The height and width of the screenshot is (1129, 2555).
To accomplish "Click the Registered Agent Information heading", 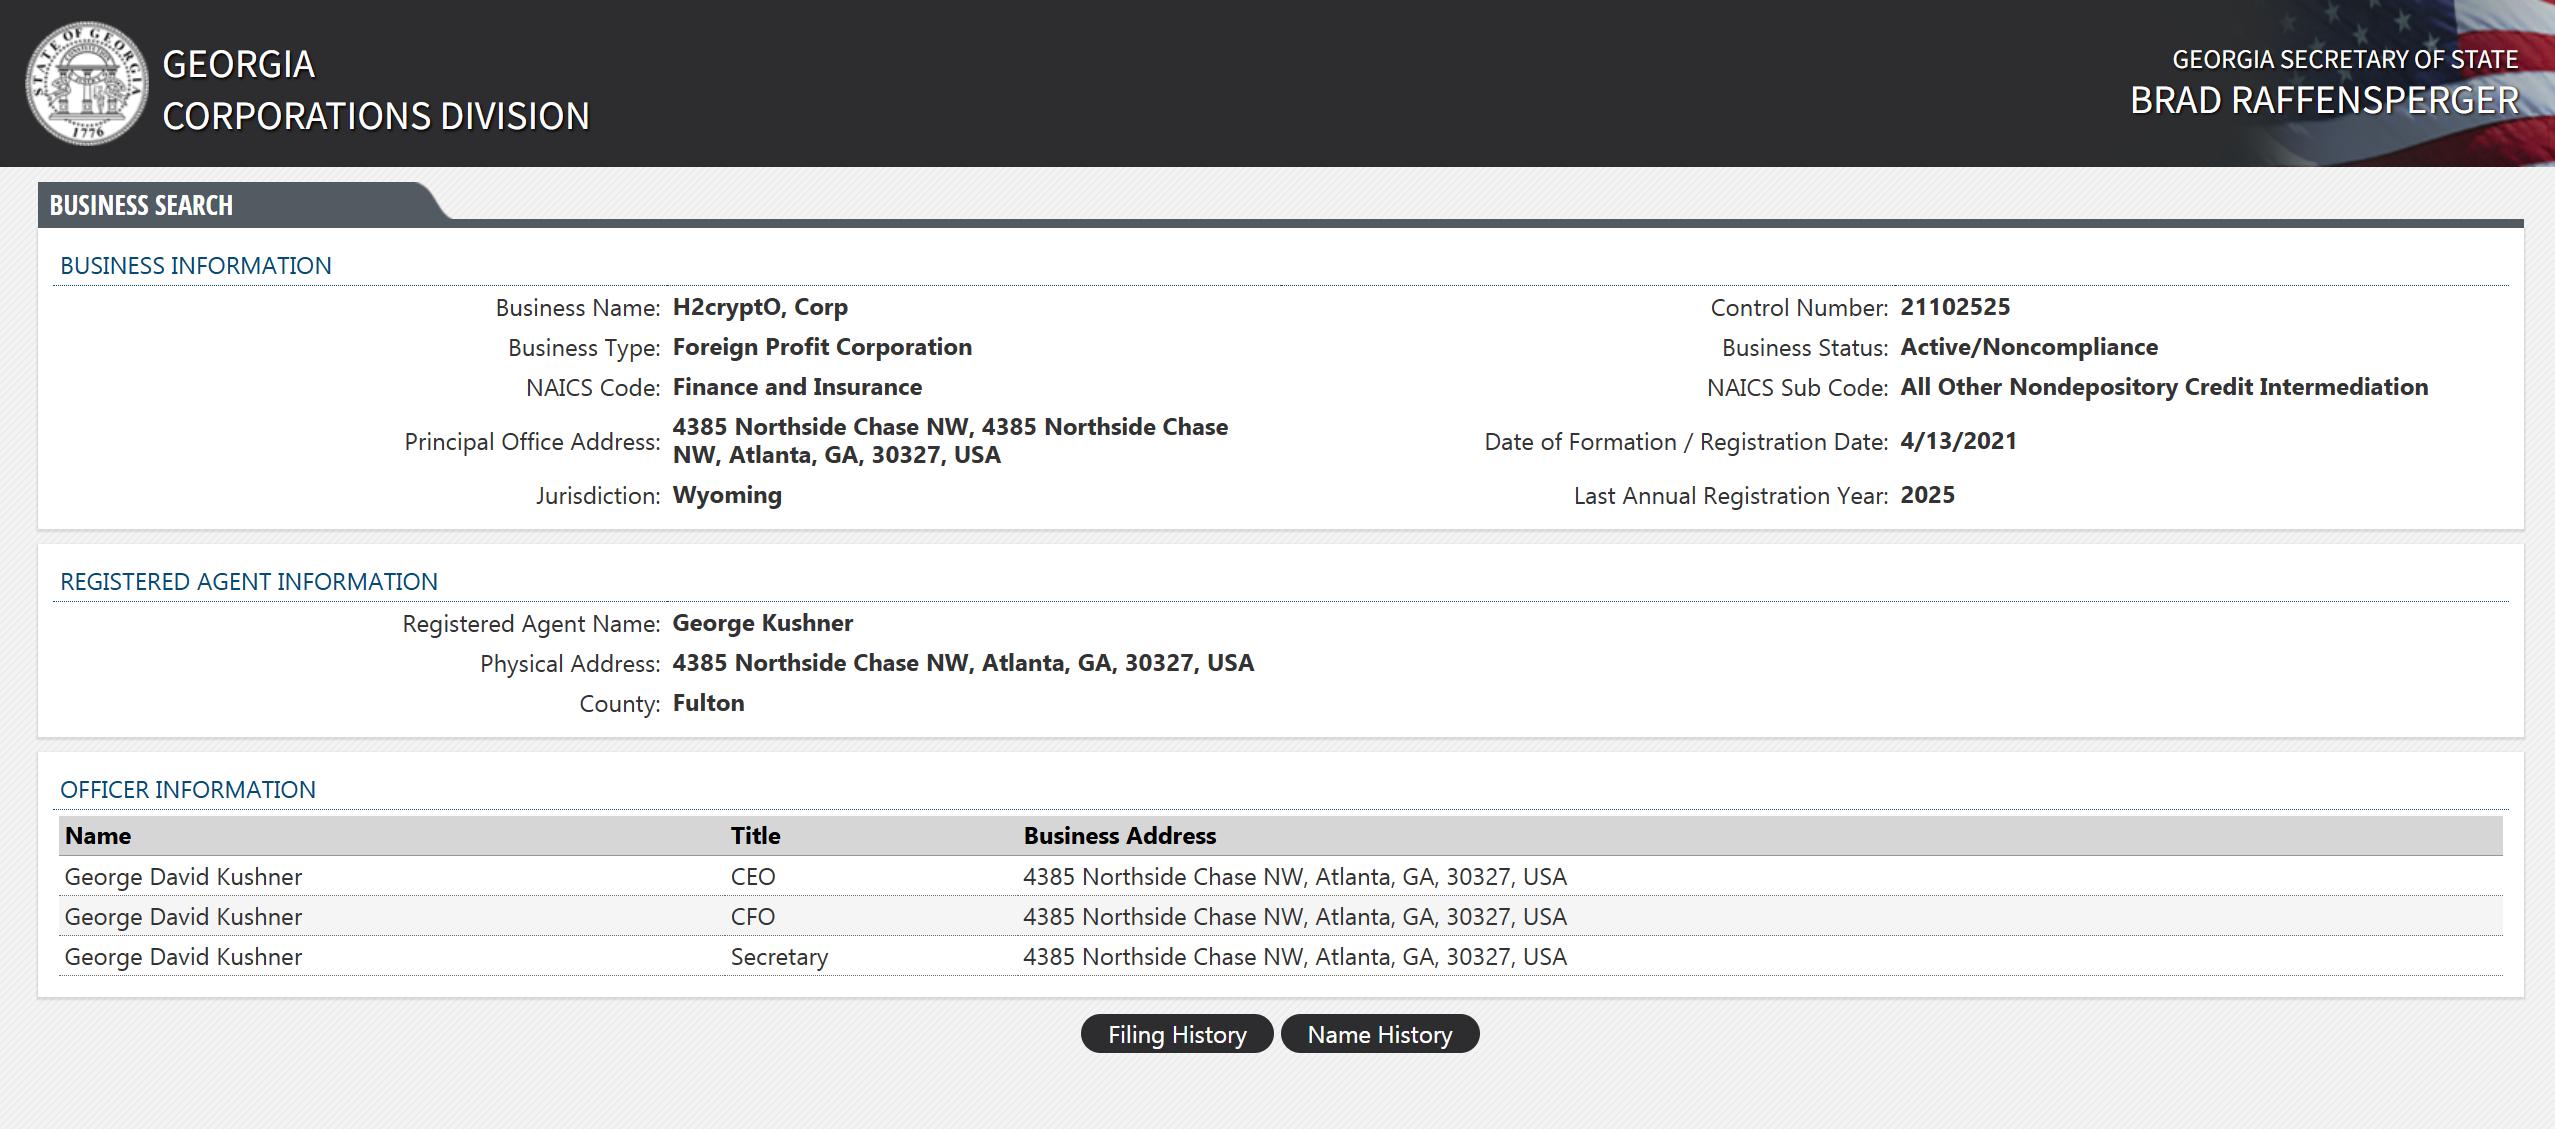I will [249, 582].
